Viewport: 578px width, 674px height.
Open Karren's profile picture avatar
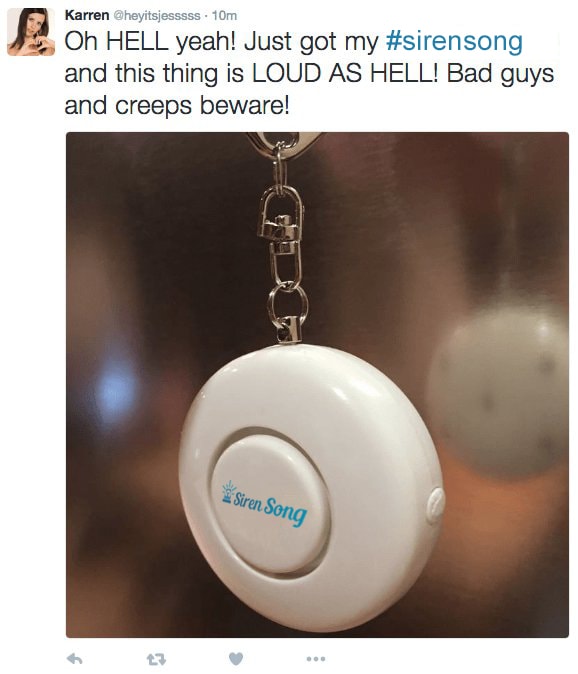point(31,32)
